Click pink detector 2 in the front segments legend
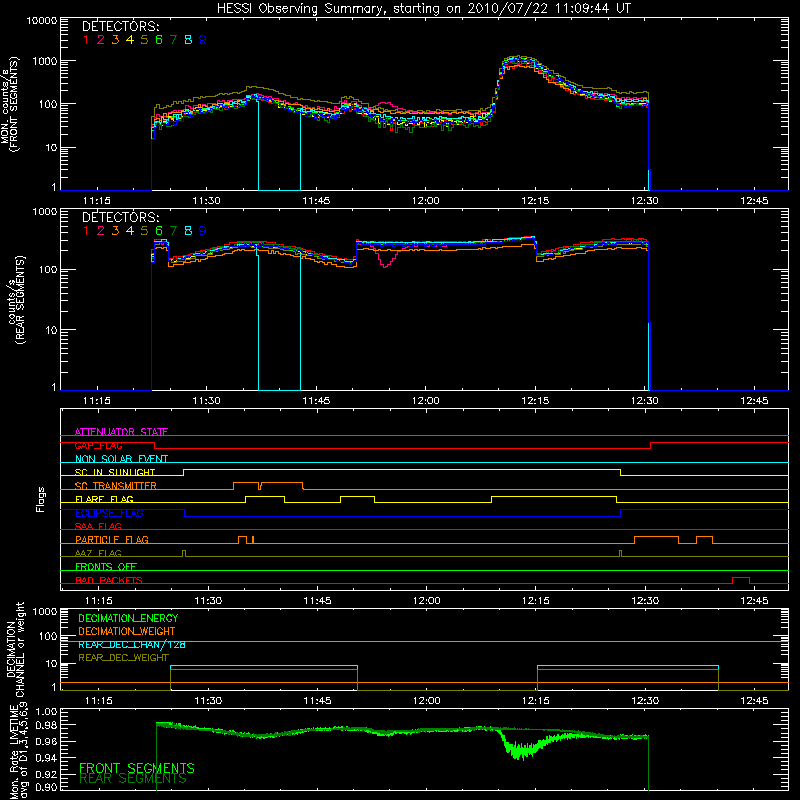The height and width of the screenshot is (800, 800). (101, 40)
